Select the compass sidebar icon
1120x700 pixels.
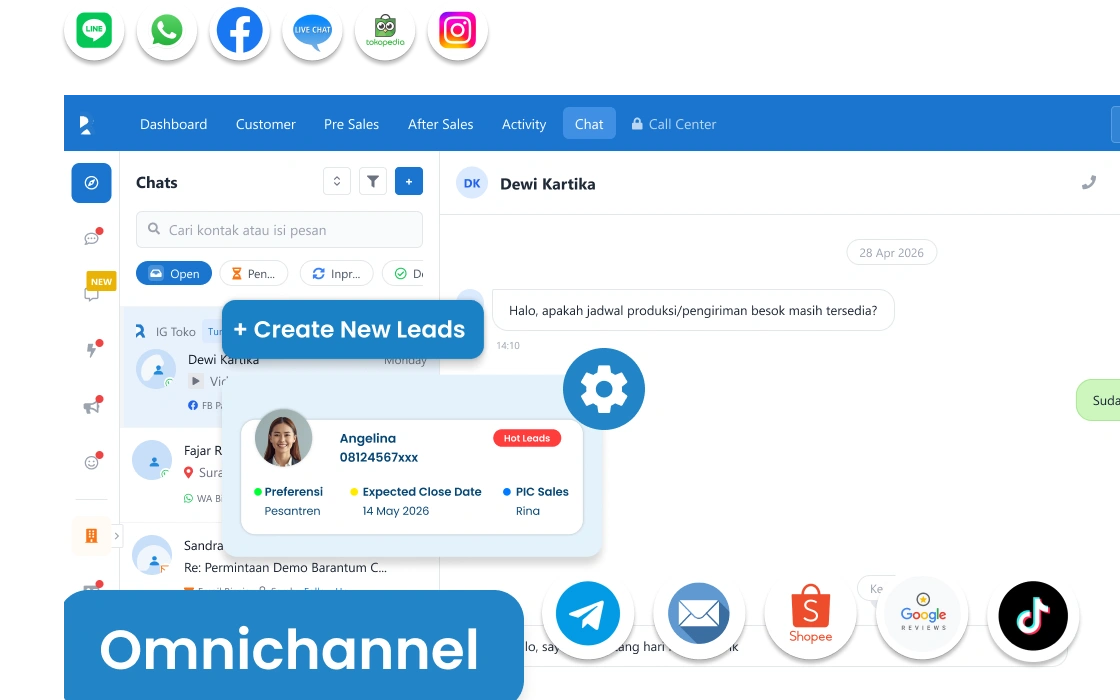(x=91, y=183)
